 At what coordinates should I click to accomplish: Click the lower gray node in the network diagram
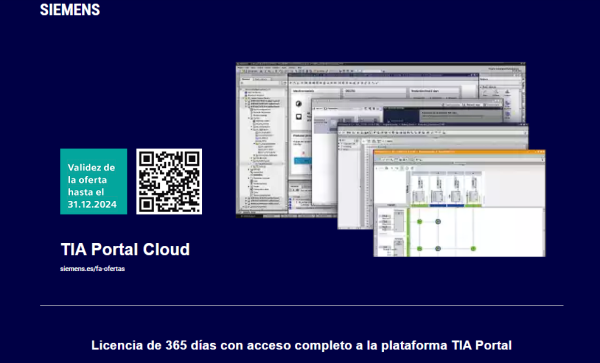click(438, 249)
